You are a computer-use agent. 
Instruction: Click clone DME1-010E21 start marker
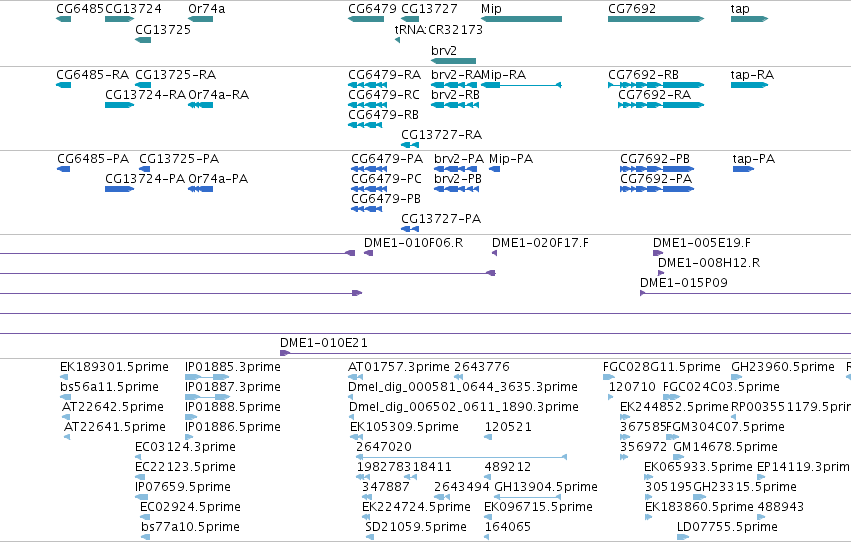click(x=285, y=353)
